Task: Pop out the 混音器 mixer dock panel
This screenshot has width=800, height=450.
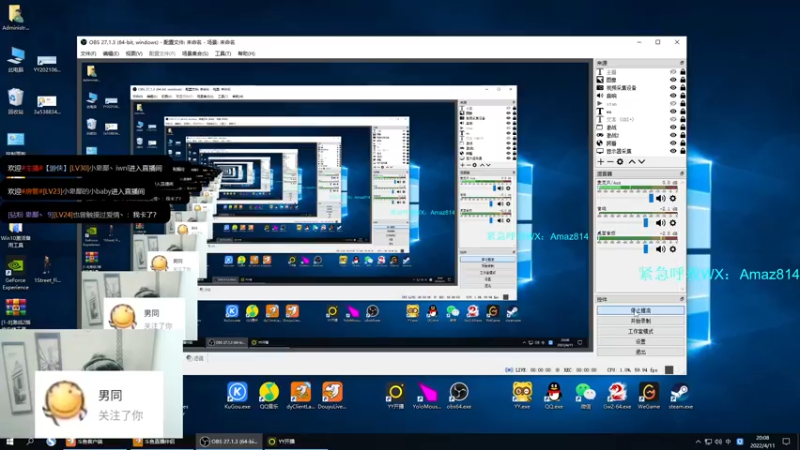Action: (x=682, y=174)
